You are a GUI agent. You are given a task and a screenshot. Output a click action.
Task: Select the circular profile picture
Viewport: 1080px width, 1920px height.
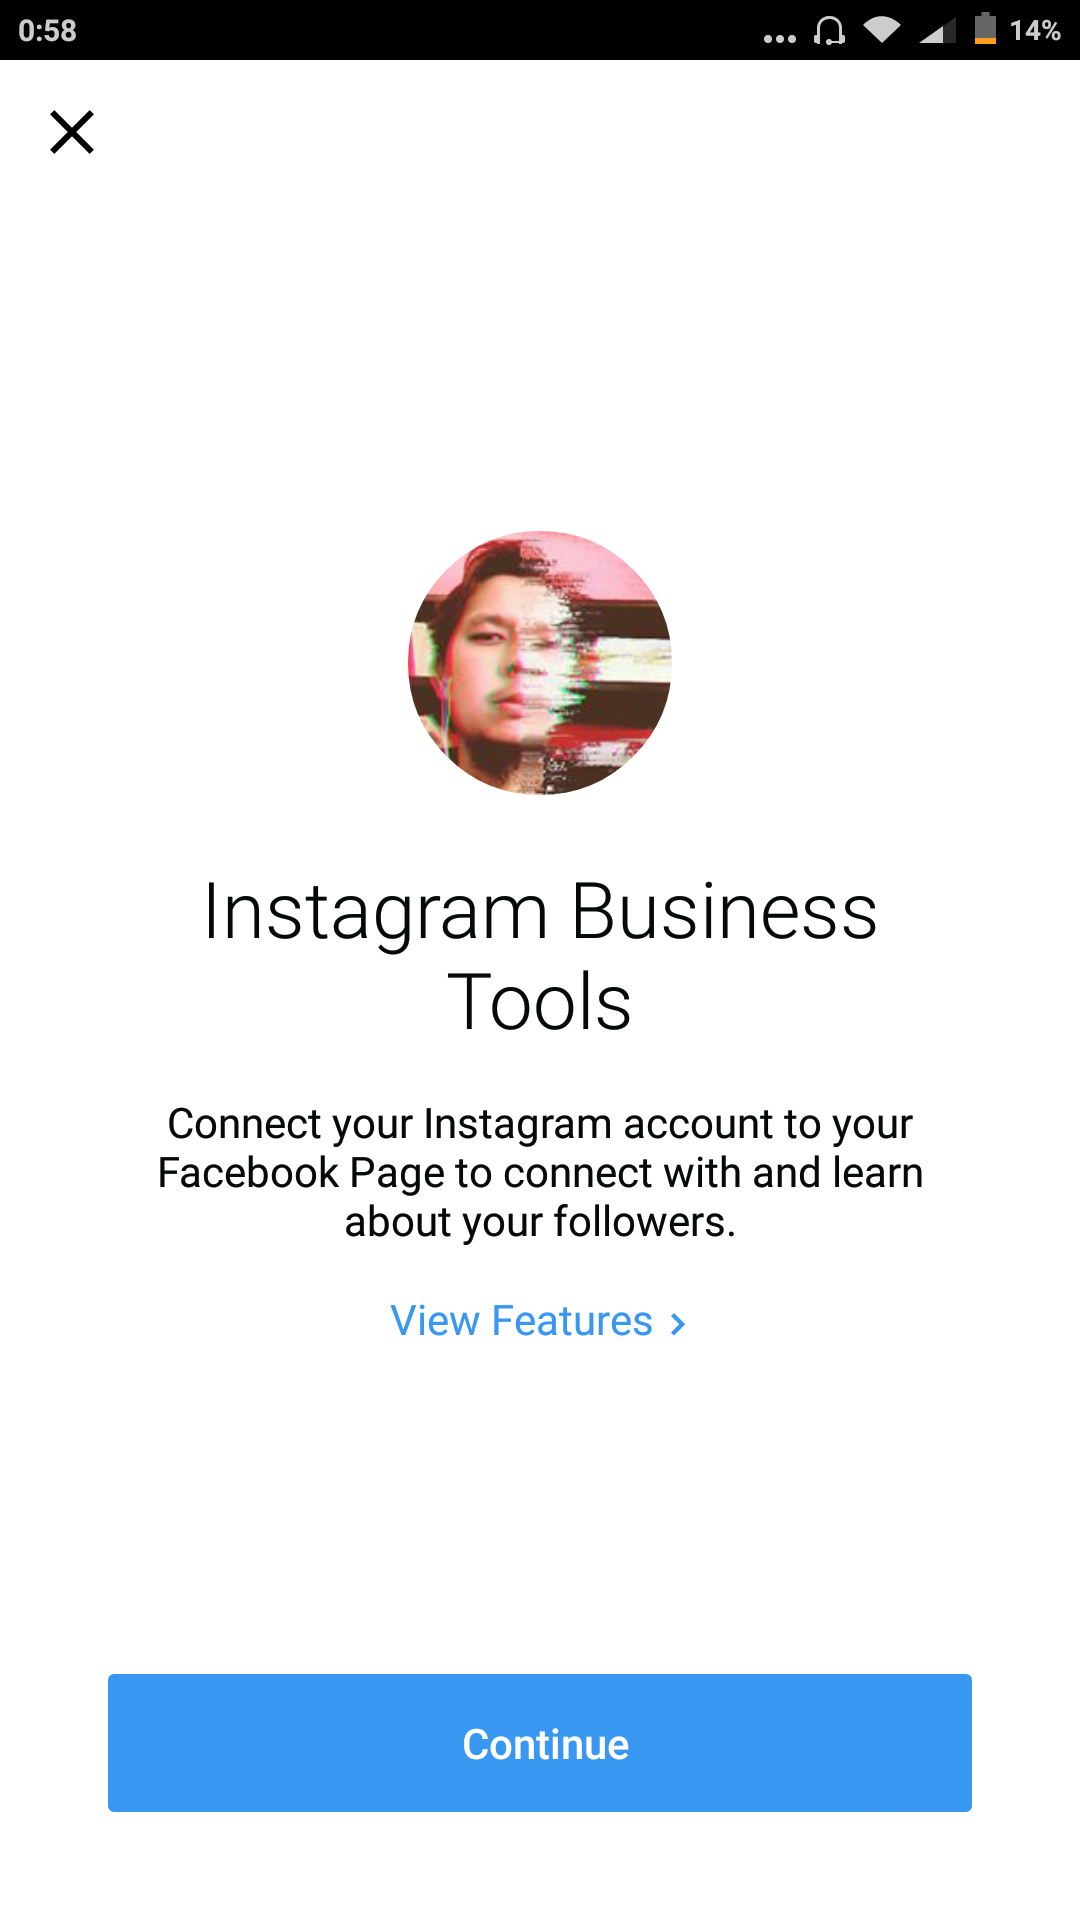tap(540, 663)
